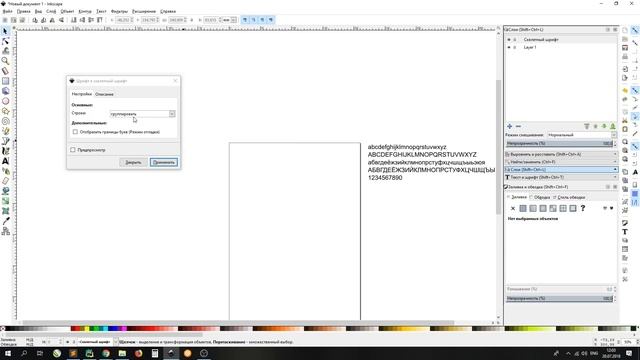
Task: Select the Rectangle tool
Action: [5, 81]
